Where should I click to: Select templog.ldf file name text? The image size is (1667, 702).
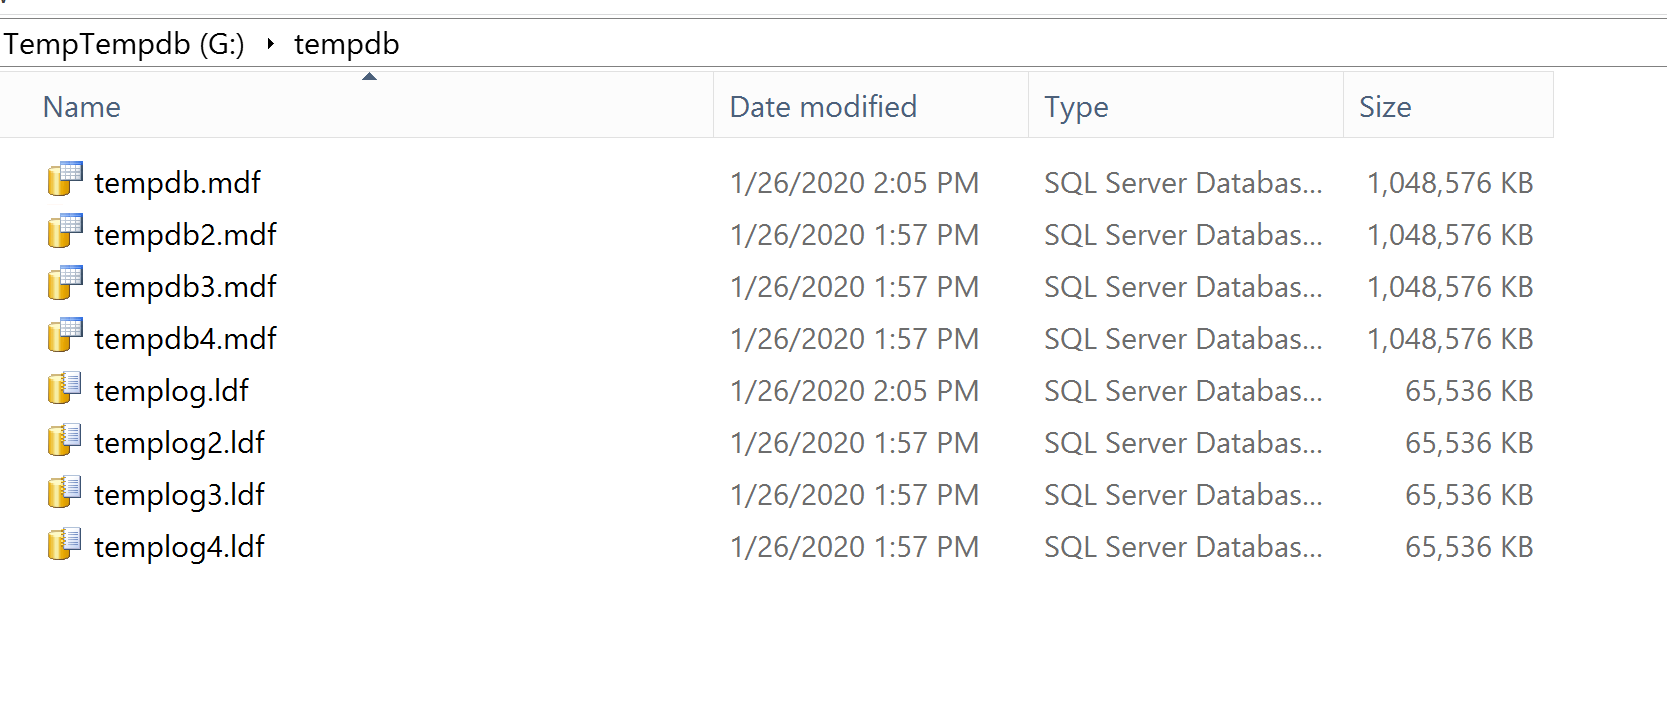[171, 391]
